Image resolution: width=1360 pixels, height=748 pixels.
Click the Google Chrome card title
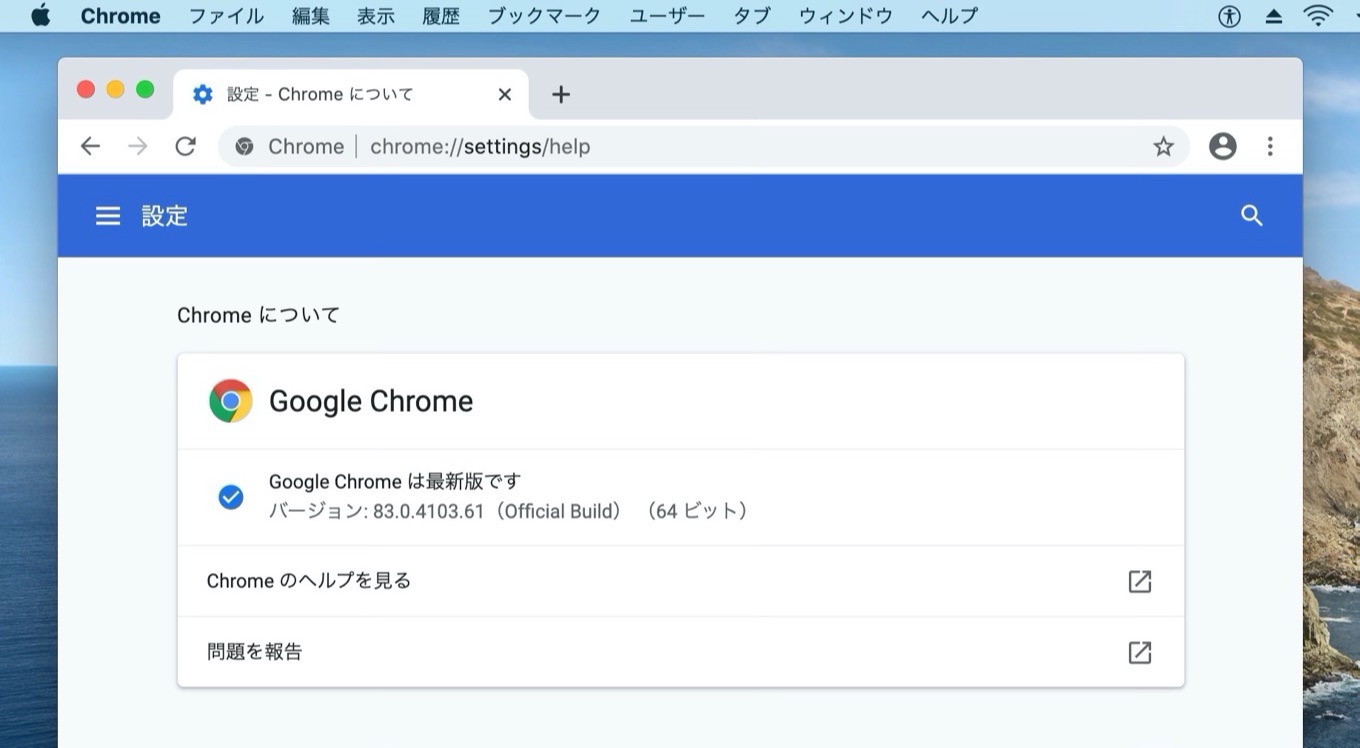pyautogui.click(x=371, y=401)
